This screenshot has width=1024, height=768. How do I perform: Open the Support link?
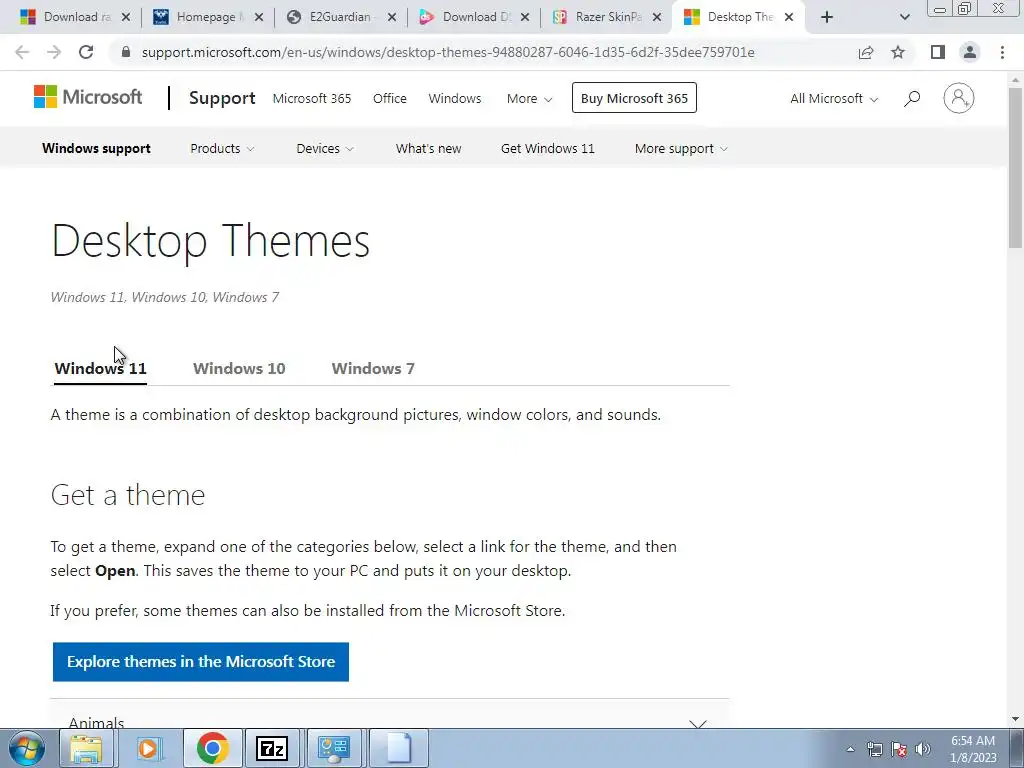[222, 98]
